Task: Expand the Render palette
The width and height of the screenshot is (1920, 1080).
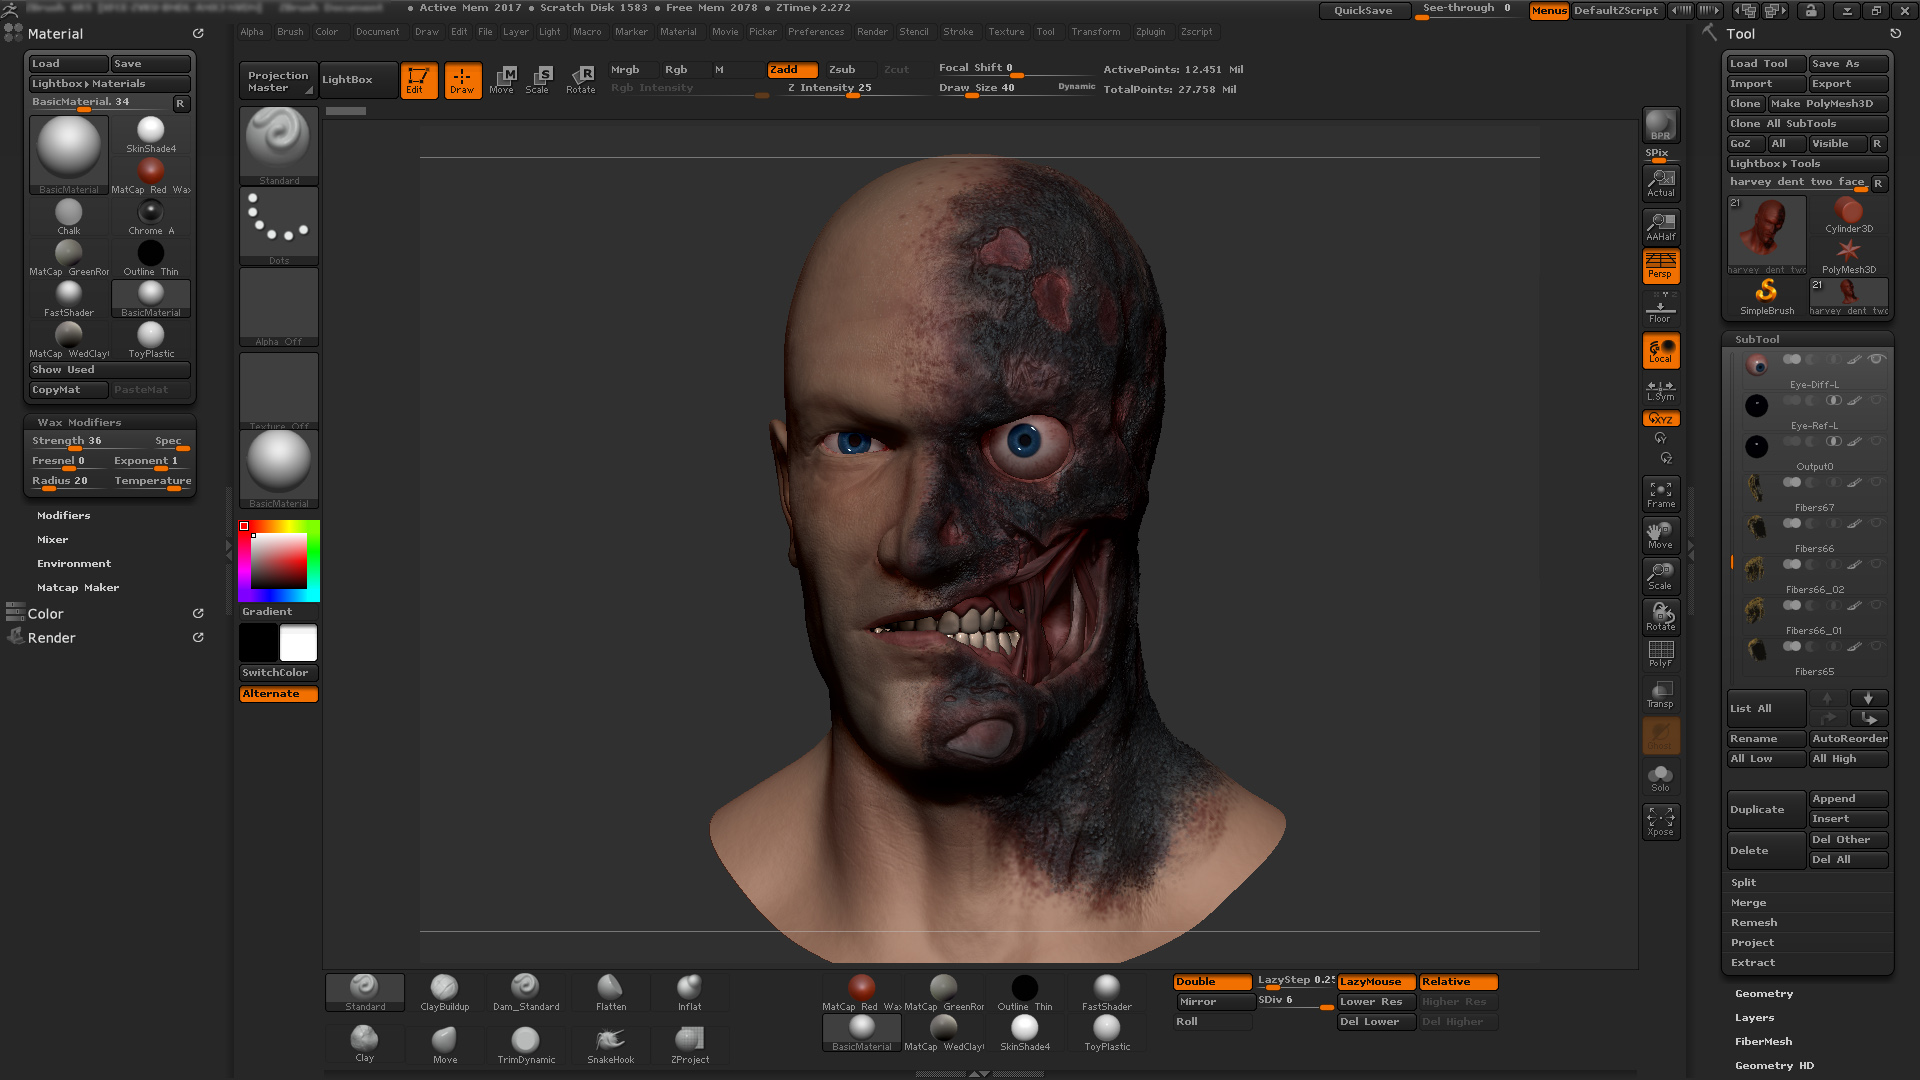Action: [52, 638]
